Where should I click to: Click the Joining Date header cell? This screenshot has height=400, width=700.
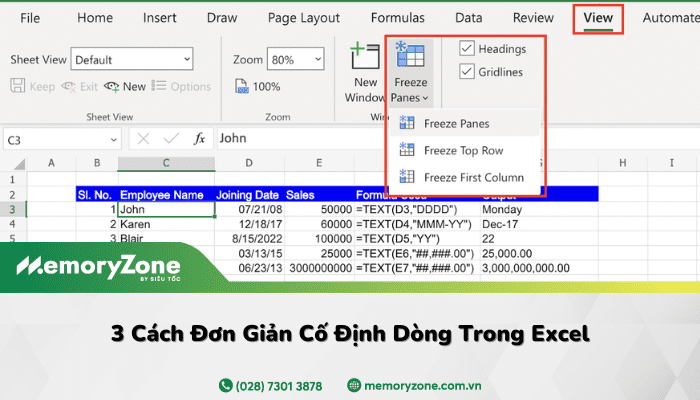pos(249,195)
